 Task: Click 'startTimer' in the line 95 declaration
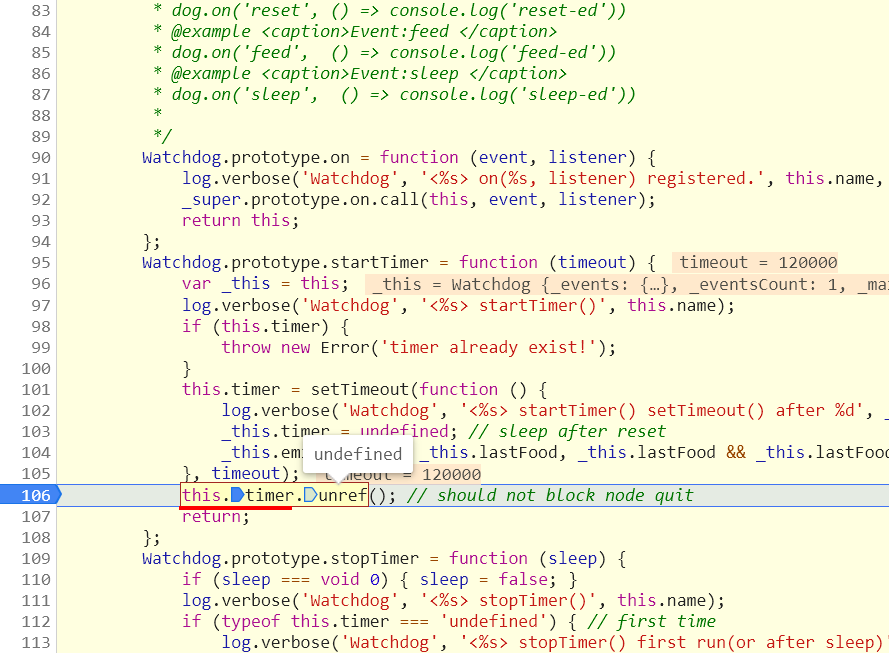[x=379, y=263]
